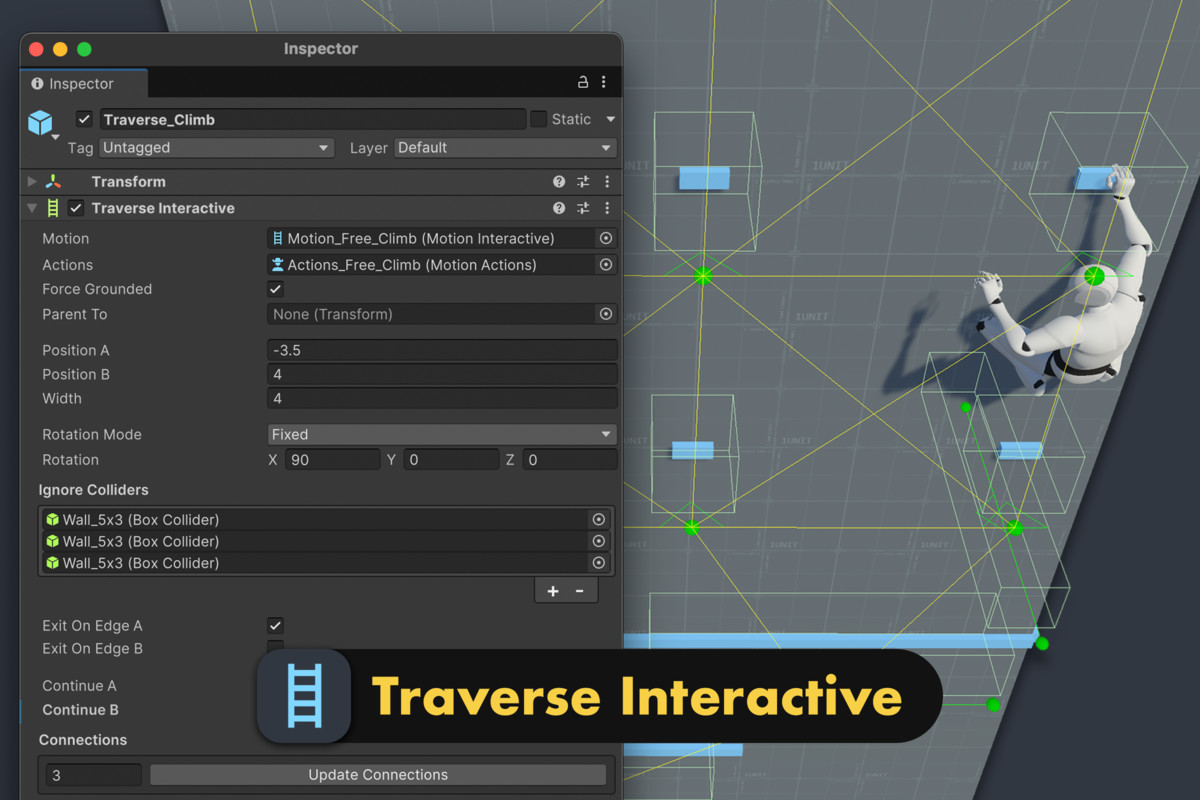The width and height of the screenshot is (1200, 800).
Task: Click the object picker on the first Wall_5x3 entry
Action: coord(598,519)
